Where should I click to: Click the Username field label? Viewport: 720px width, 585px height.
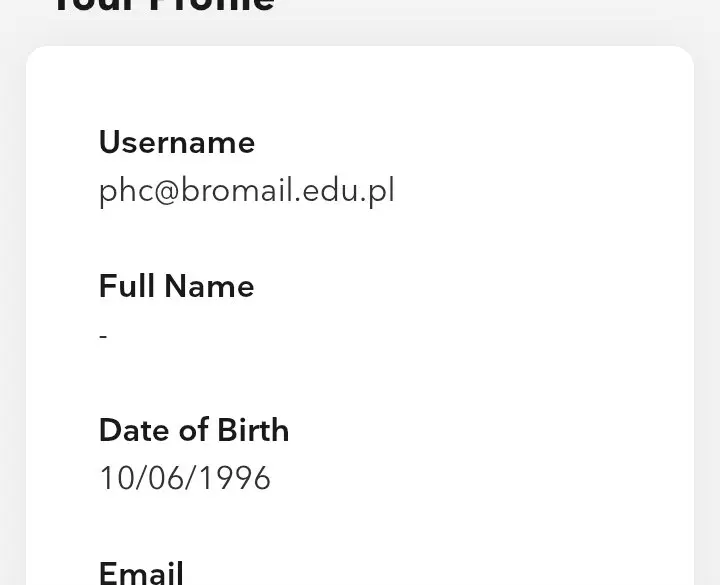click(x=177, y=142)
